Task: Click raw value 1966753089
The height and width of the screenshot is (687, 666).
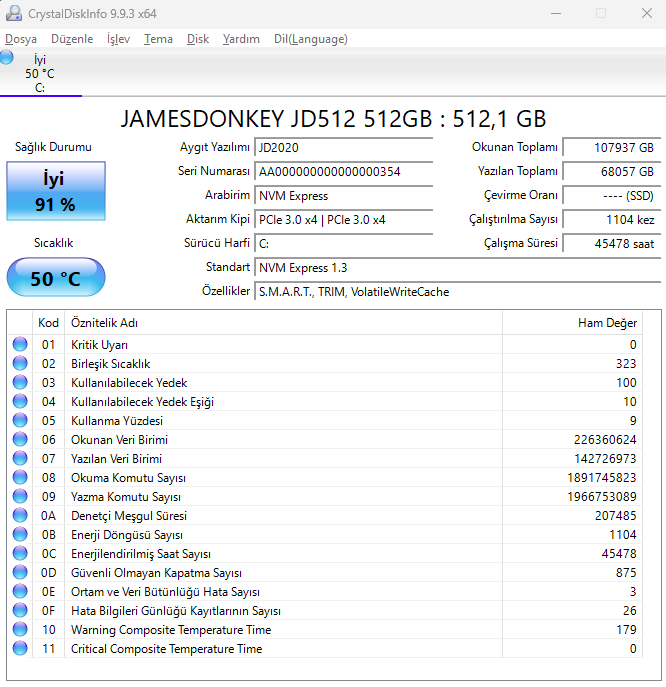Action: point(602,496)
